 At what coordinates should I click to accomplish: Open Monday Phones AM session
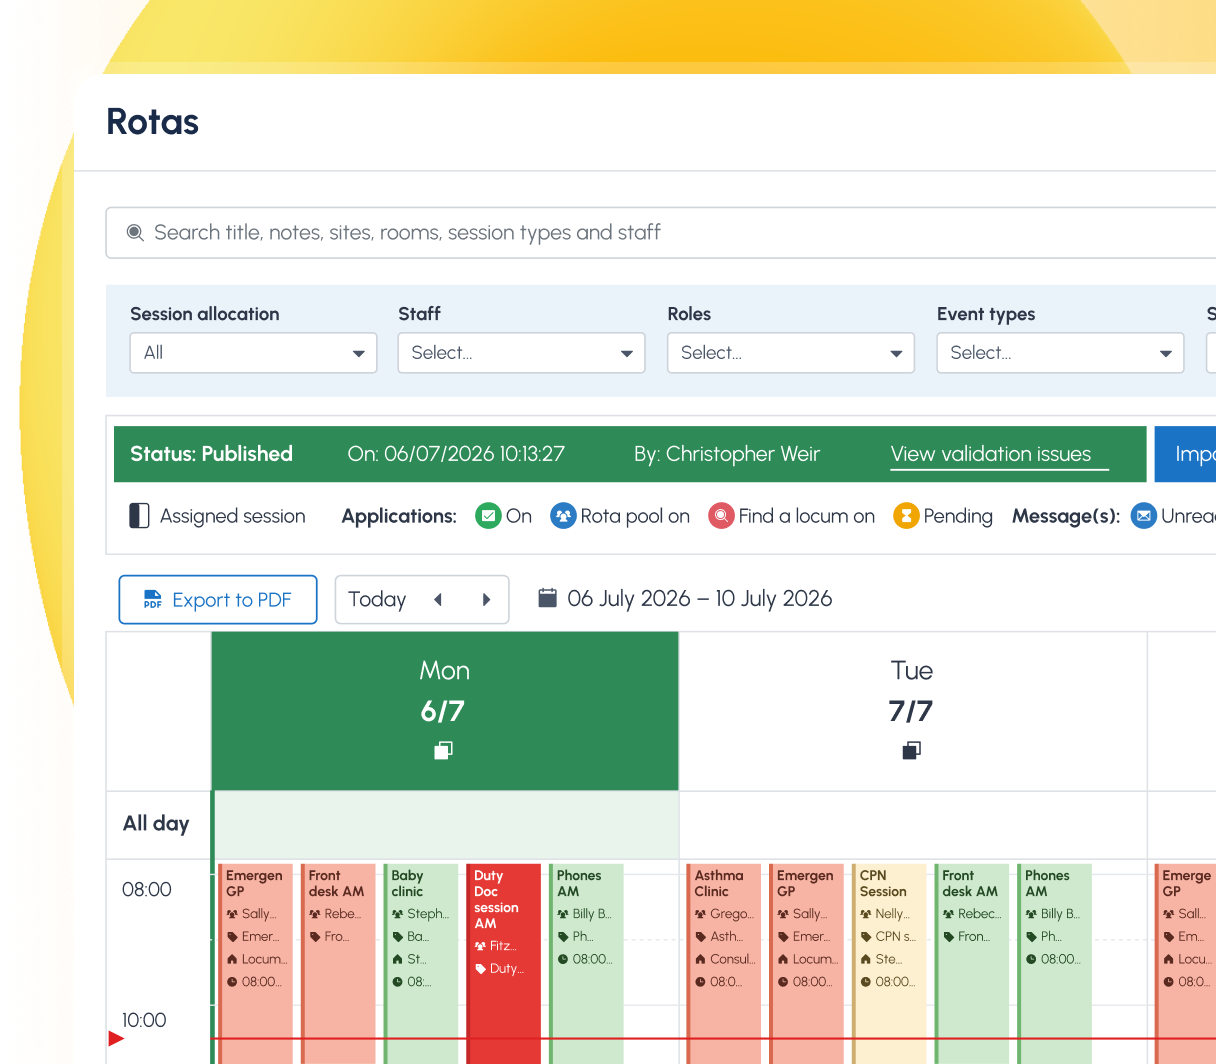coord(586,964)
